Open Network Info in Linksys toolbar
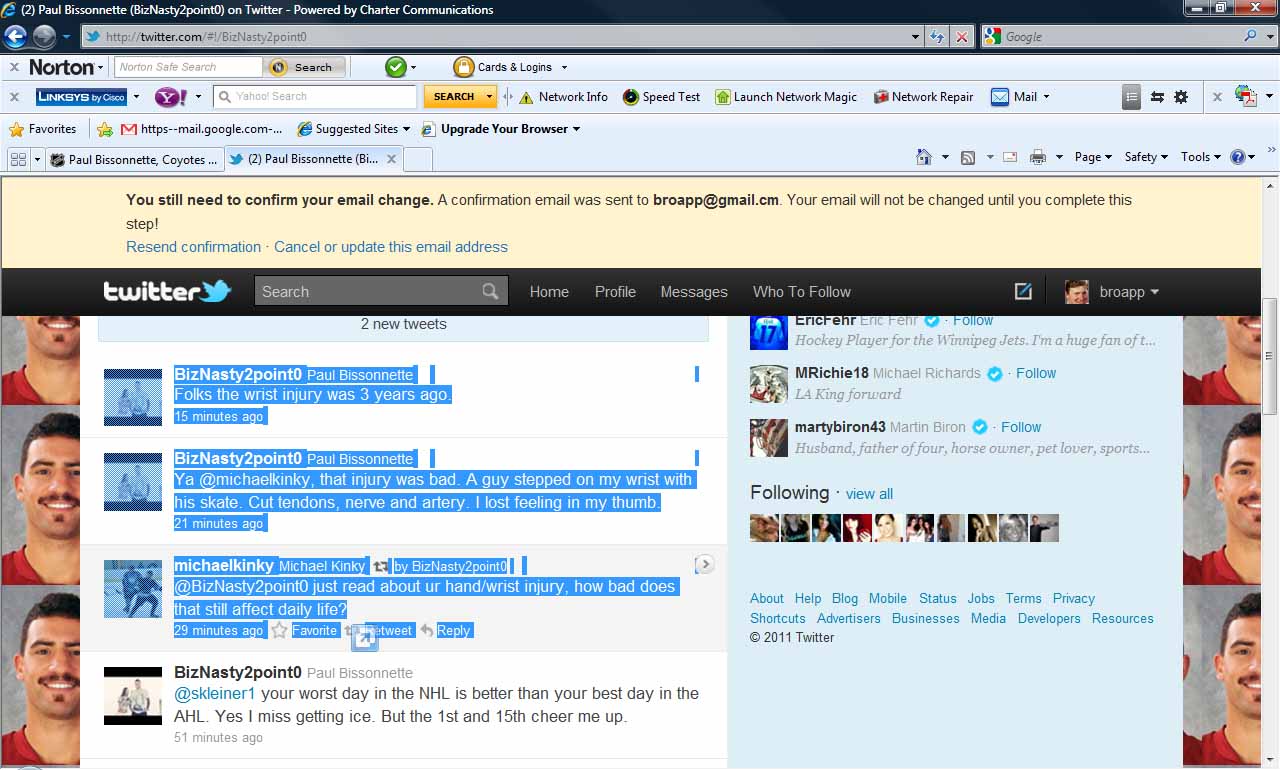The image size is (1280, 770). [x=563, y=97]
